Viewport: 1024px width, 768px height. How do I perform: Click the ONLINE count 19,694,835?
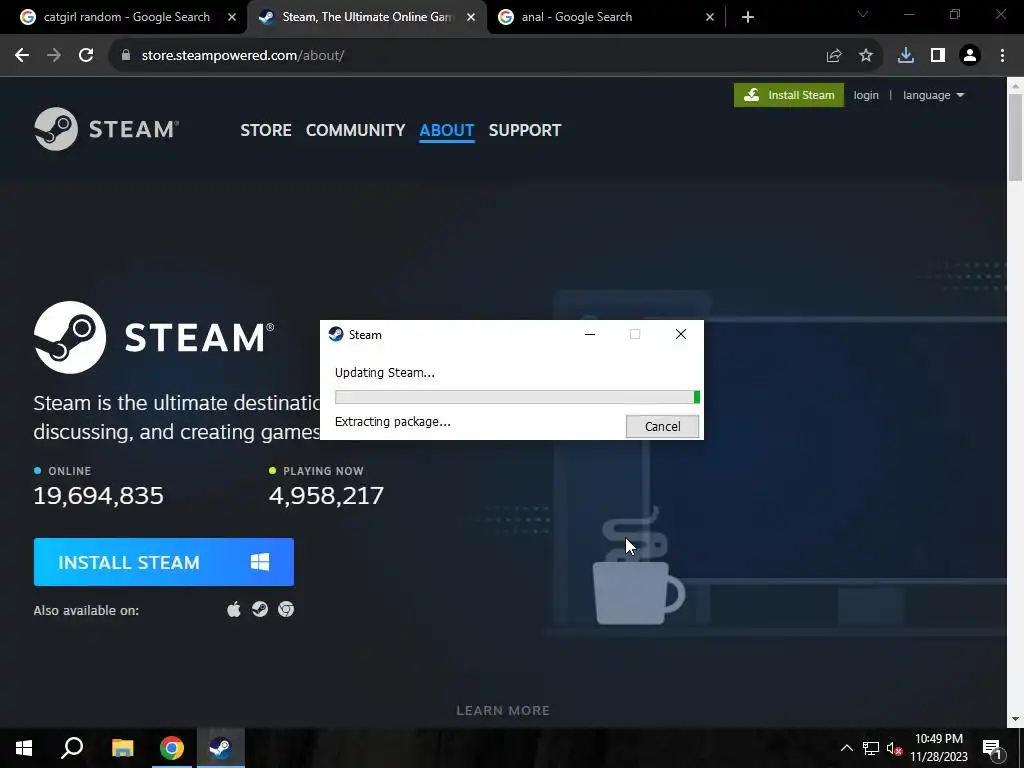click(x=99, y=496)
